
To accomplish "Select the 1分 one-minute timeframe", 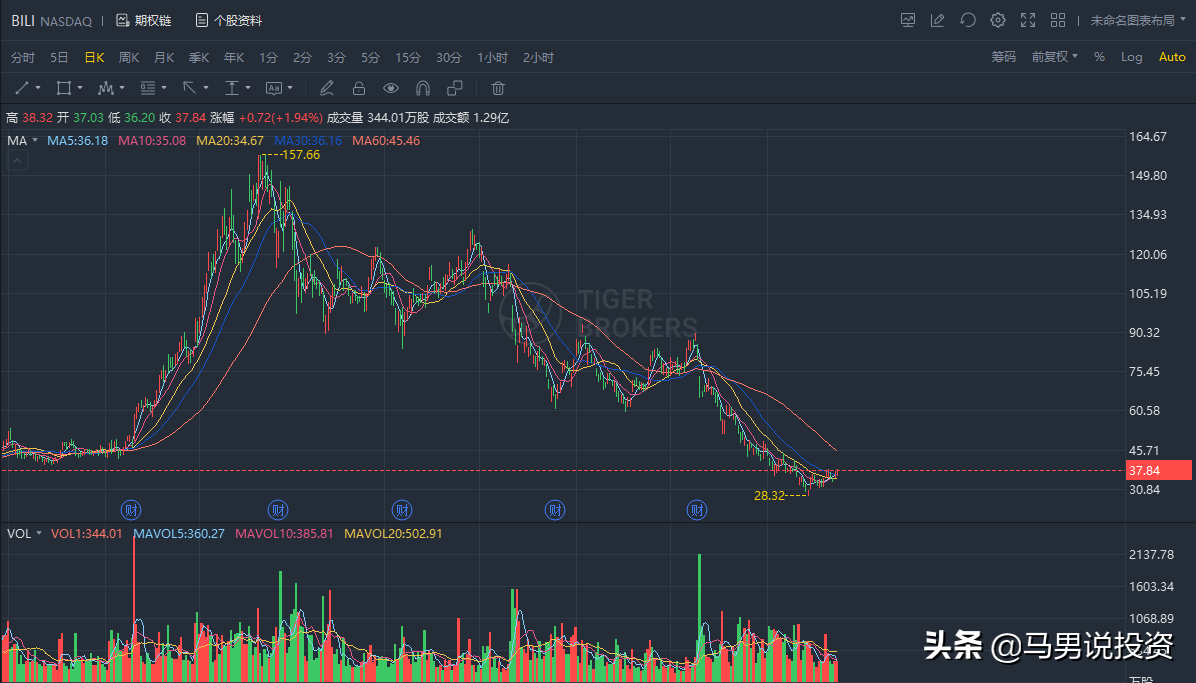I will (268, 58).
